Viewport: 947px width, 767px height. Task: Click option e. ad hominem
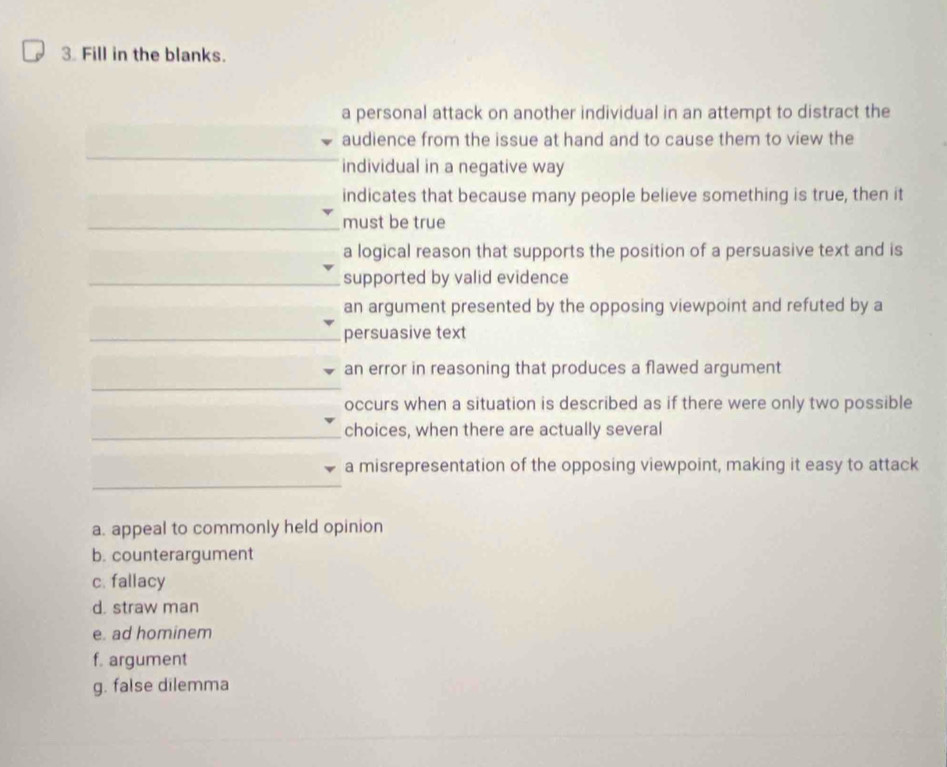click(152, 633)
